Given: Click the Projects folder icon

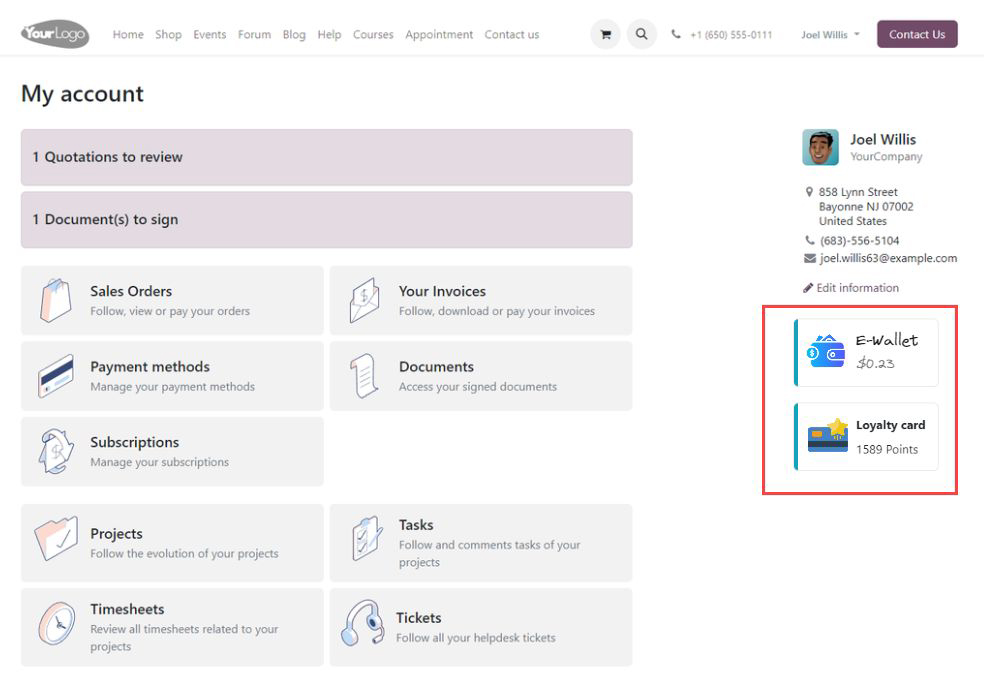Looking at the screenshot, I should pyautogui.click(x=56, y=538).
